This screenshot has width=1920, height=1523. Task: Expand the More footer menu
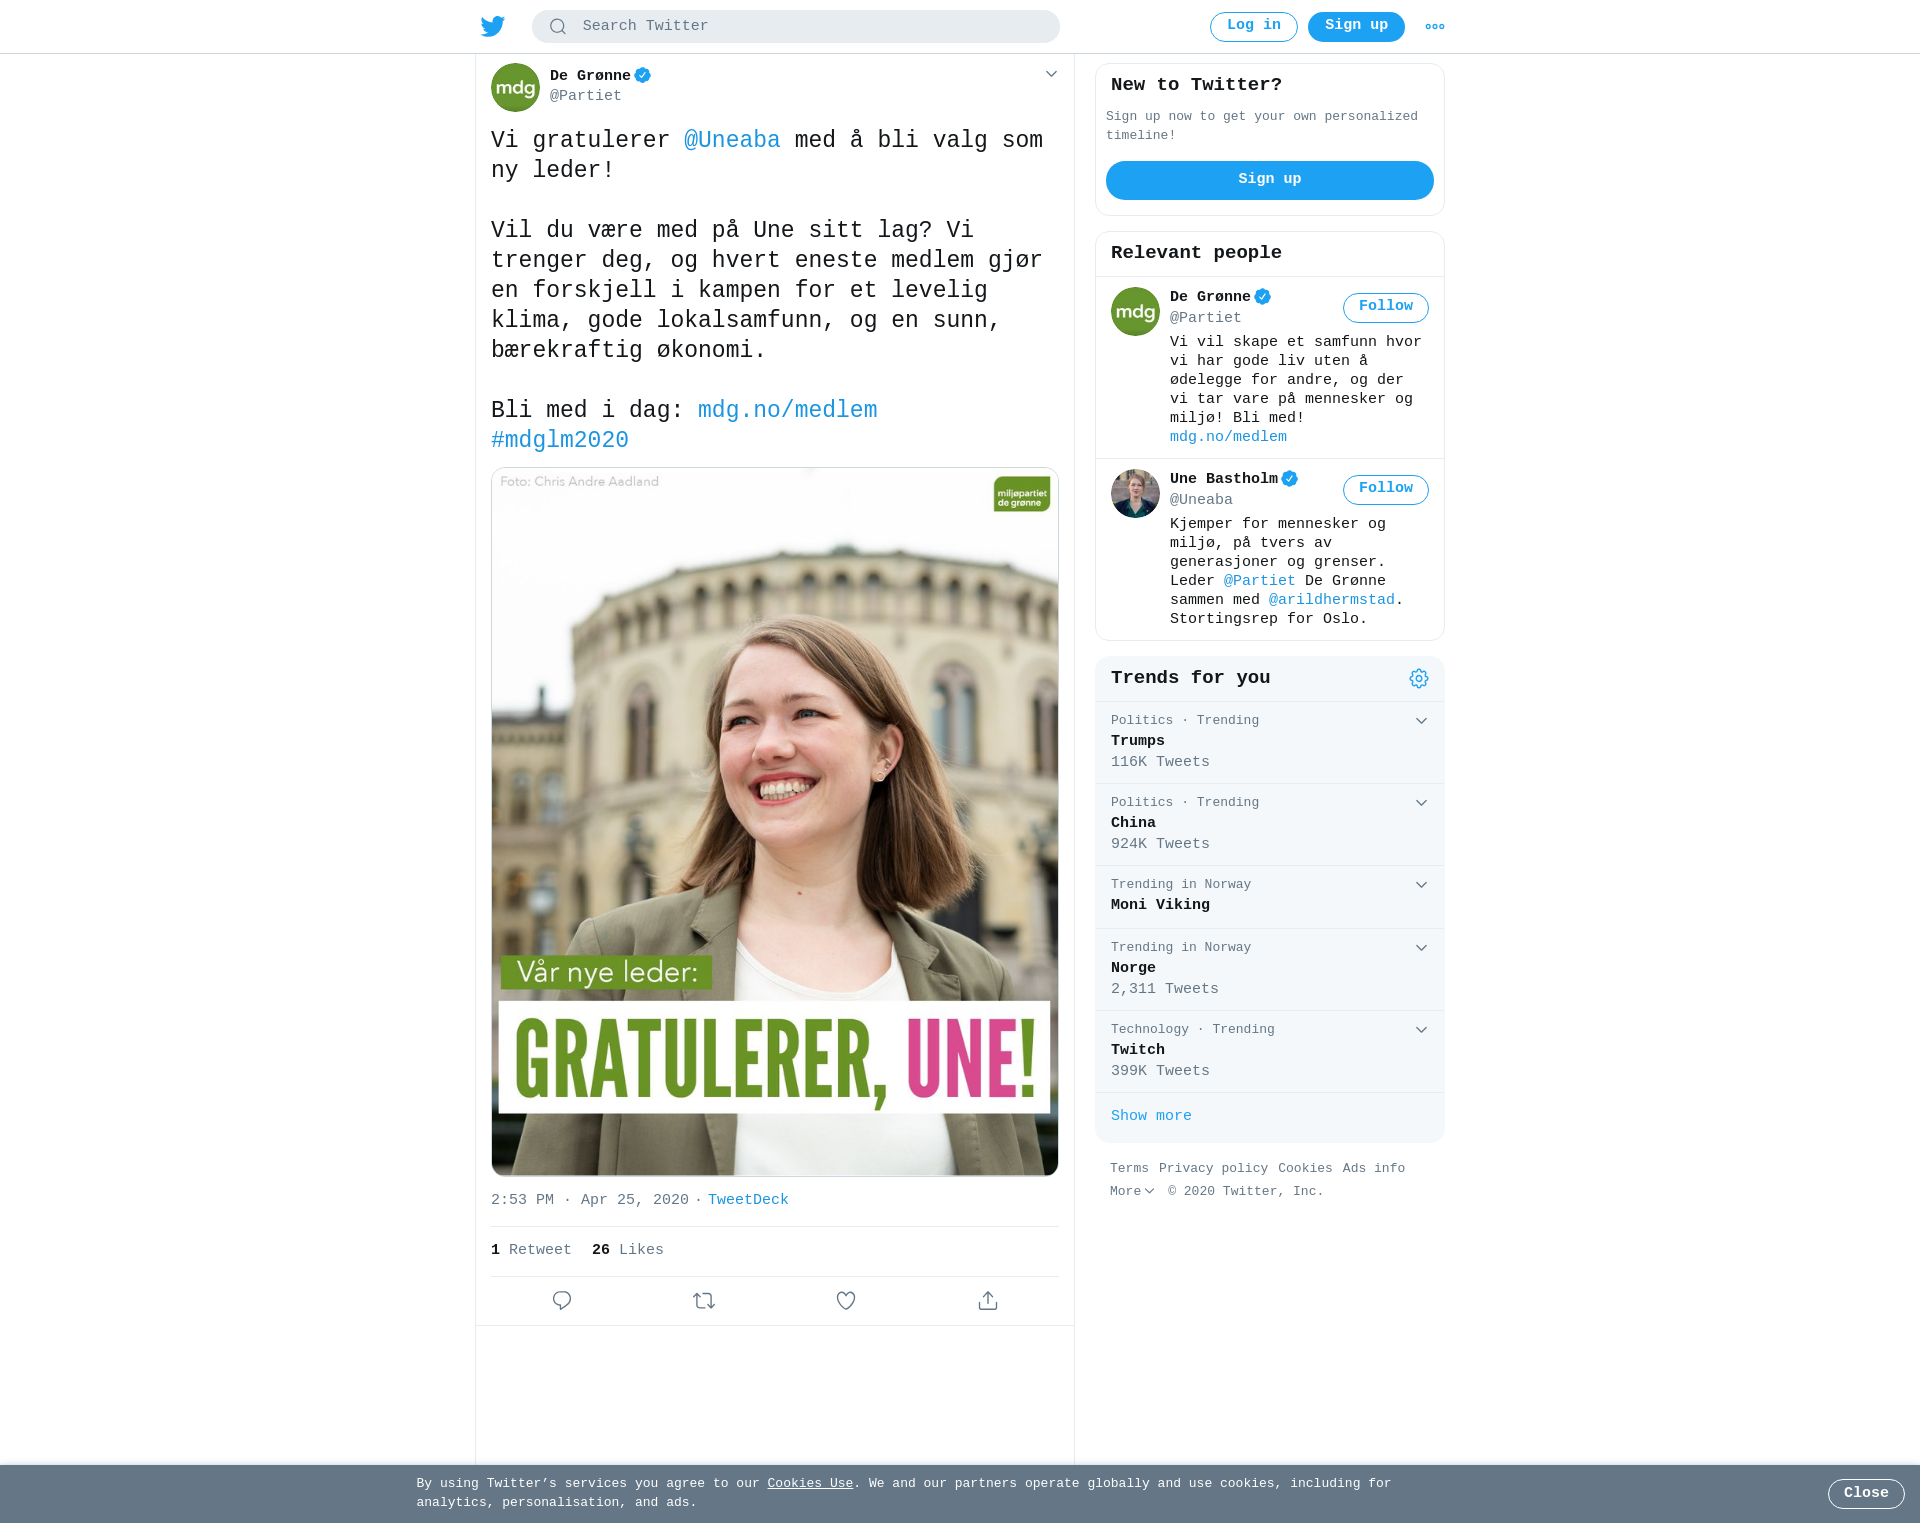[x=1132, y=1191]
